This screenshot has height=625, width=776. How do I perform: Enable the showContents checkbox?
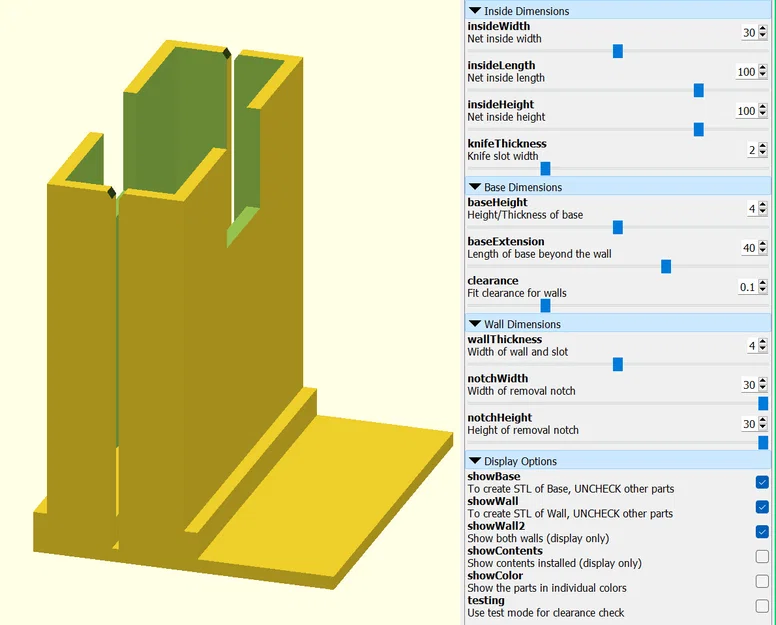[762, 556]
